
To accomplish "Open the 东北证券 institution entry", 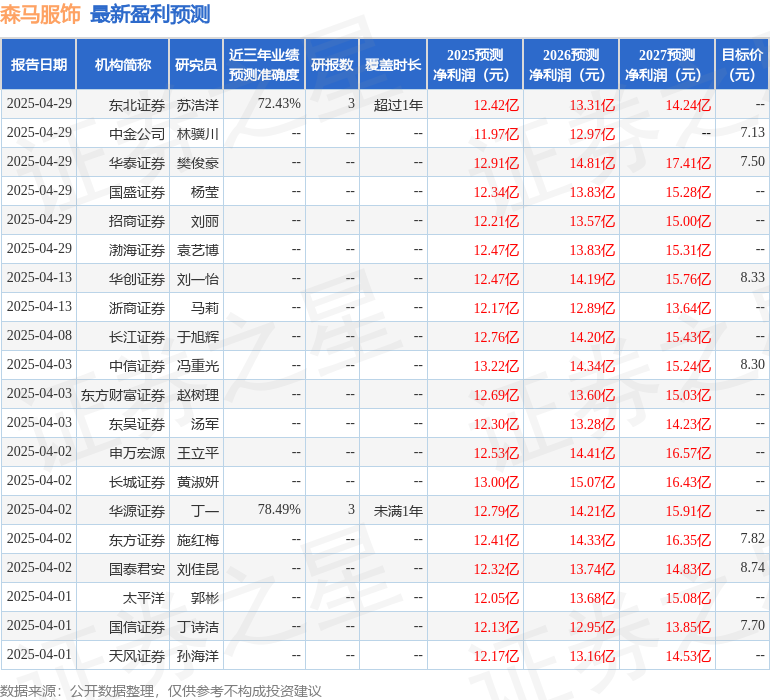I will tap(137, 104).
